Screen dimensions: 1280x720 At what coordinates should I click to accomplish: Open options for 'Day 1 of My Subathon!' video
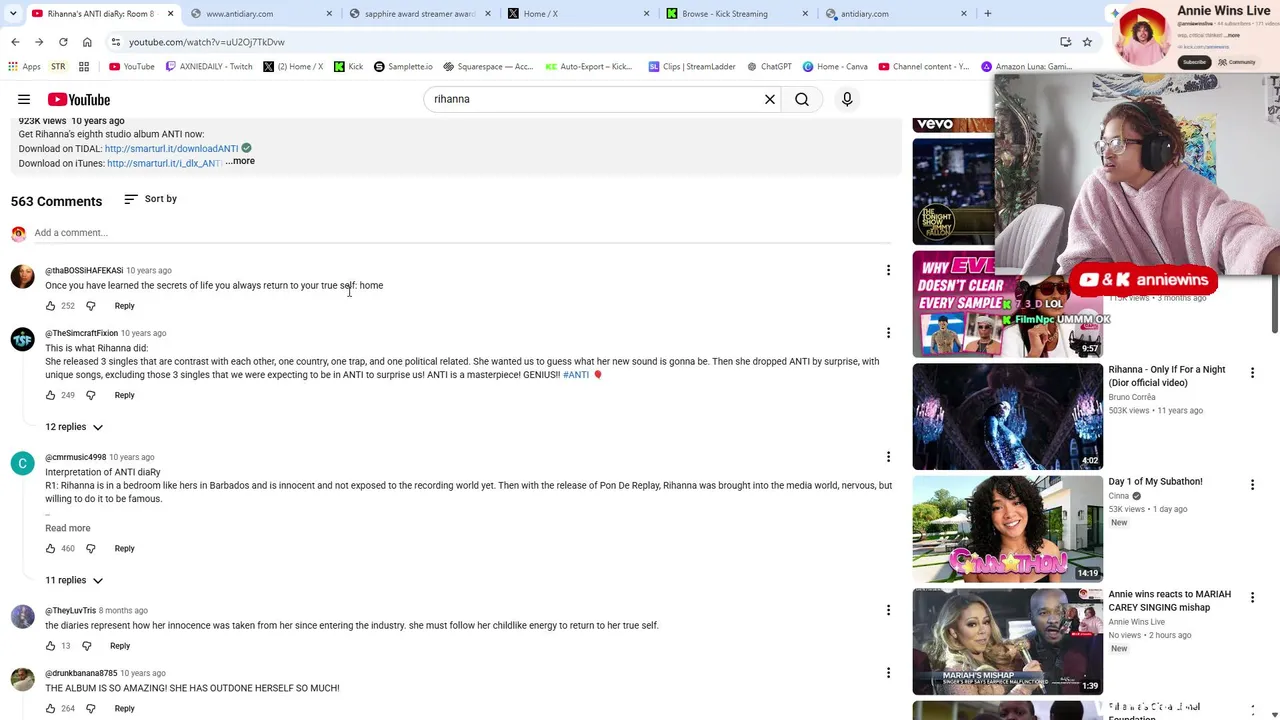coord(1252,484)
